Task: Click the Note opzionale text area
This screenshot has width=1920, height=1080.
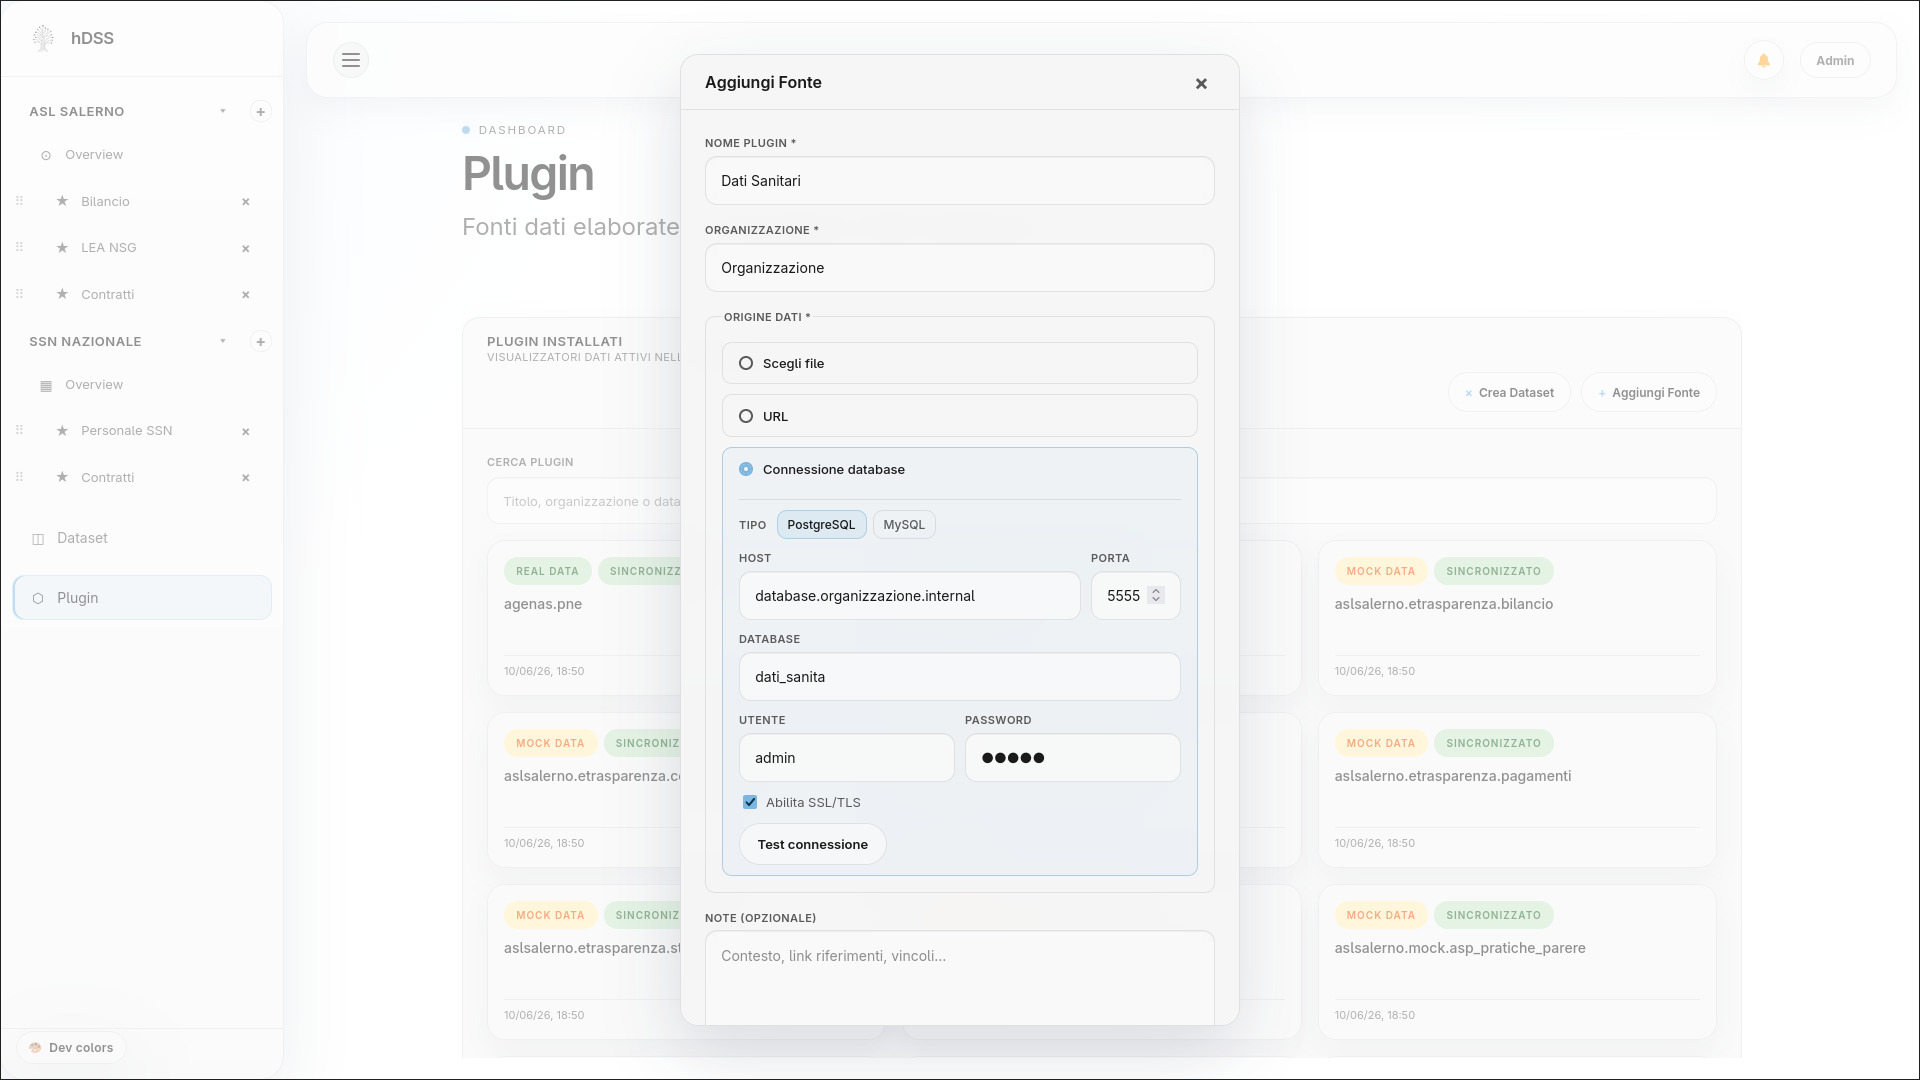Action: [x=959, y=978]
